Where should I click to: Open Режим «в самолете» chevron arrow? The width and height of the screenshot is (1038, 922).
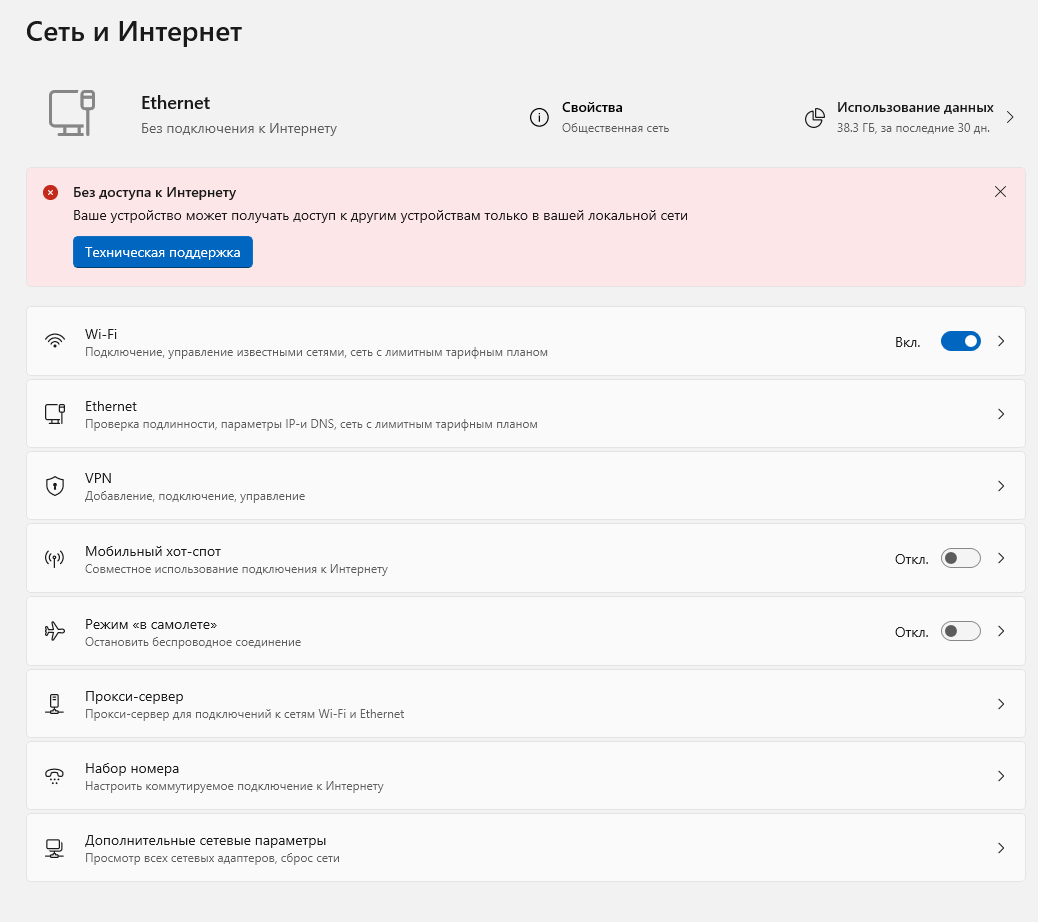pos(1001,631)
